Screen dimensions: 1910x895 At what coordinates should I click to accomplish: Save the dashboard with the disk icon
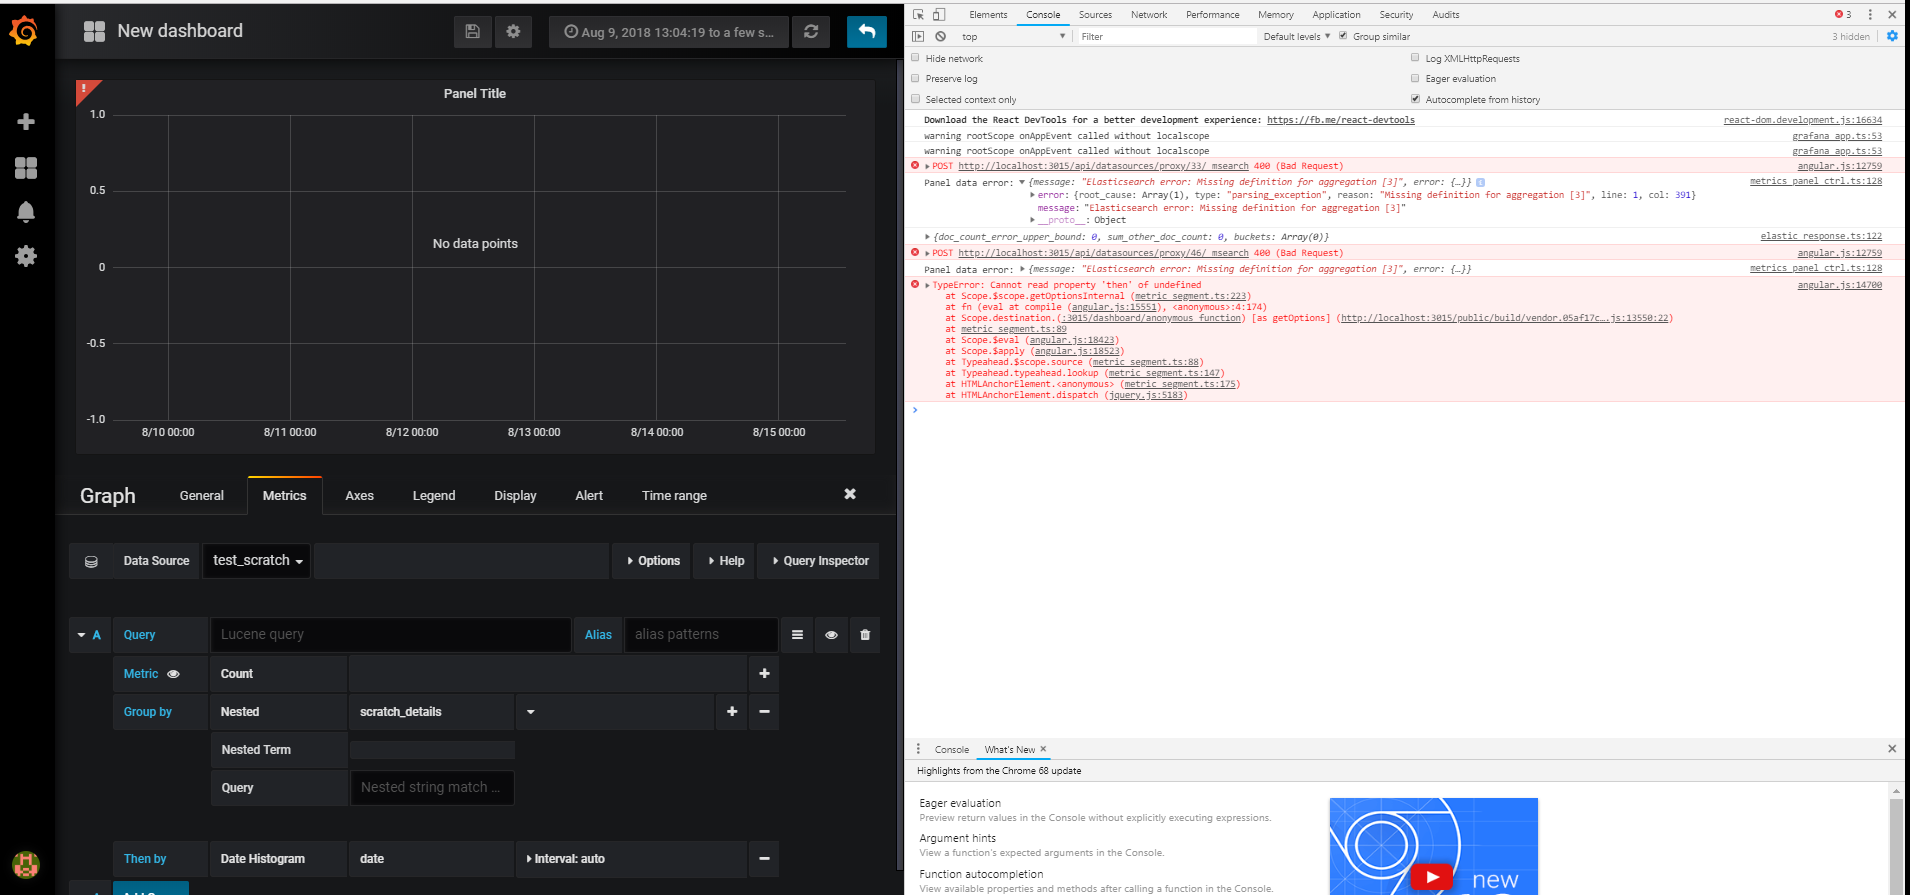[x=473, y=32]
